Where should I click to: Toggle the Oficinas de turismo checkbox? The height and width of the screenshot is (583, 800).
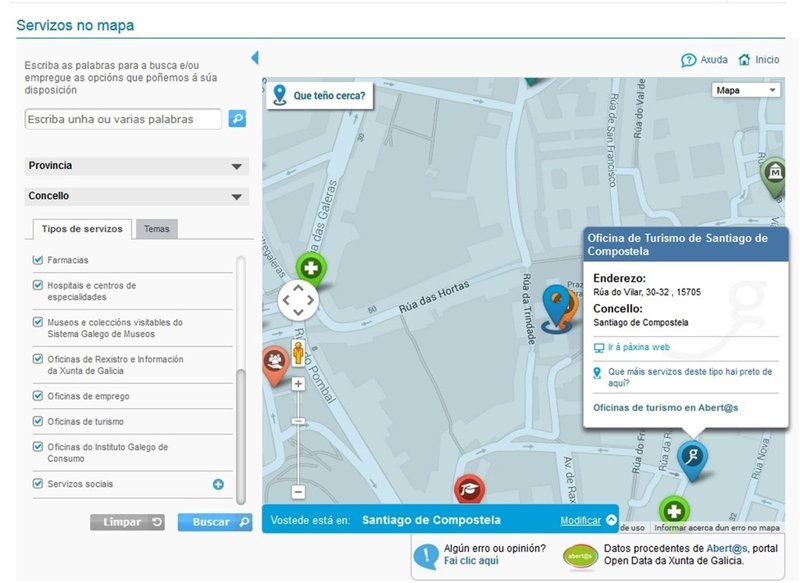38,422
